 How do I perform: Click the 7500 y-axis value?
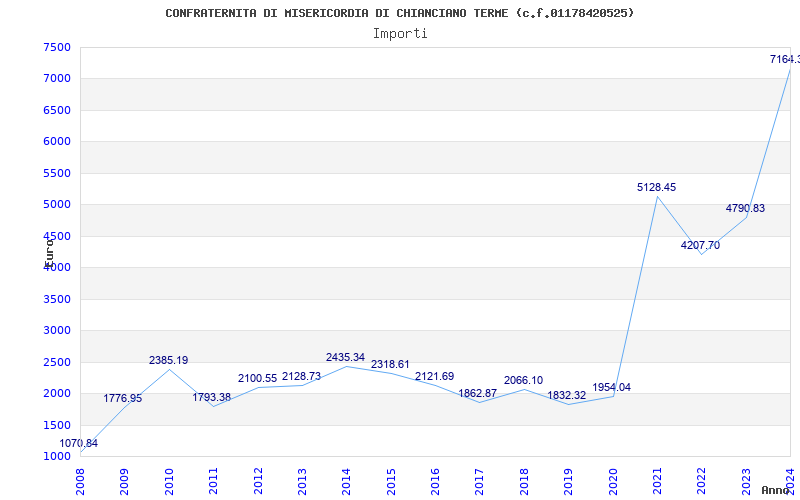[x=57, y=47]
